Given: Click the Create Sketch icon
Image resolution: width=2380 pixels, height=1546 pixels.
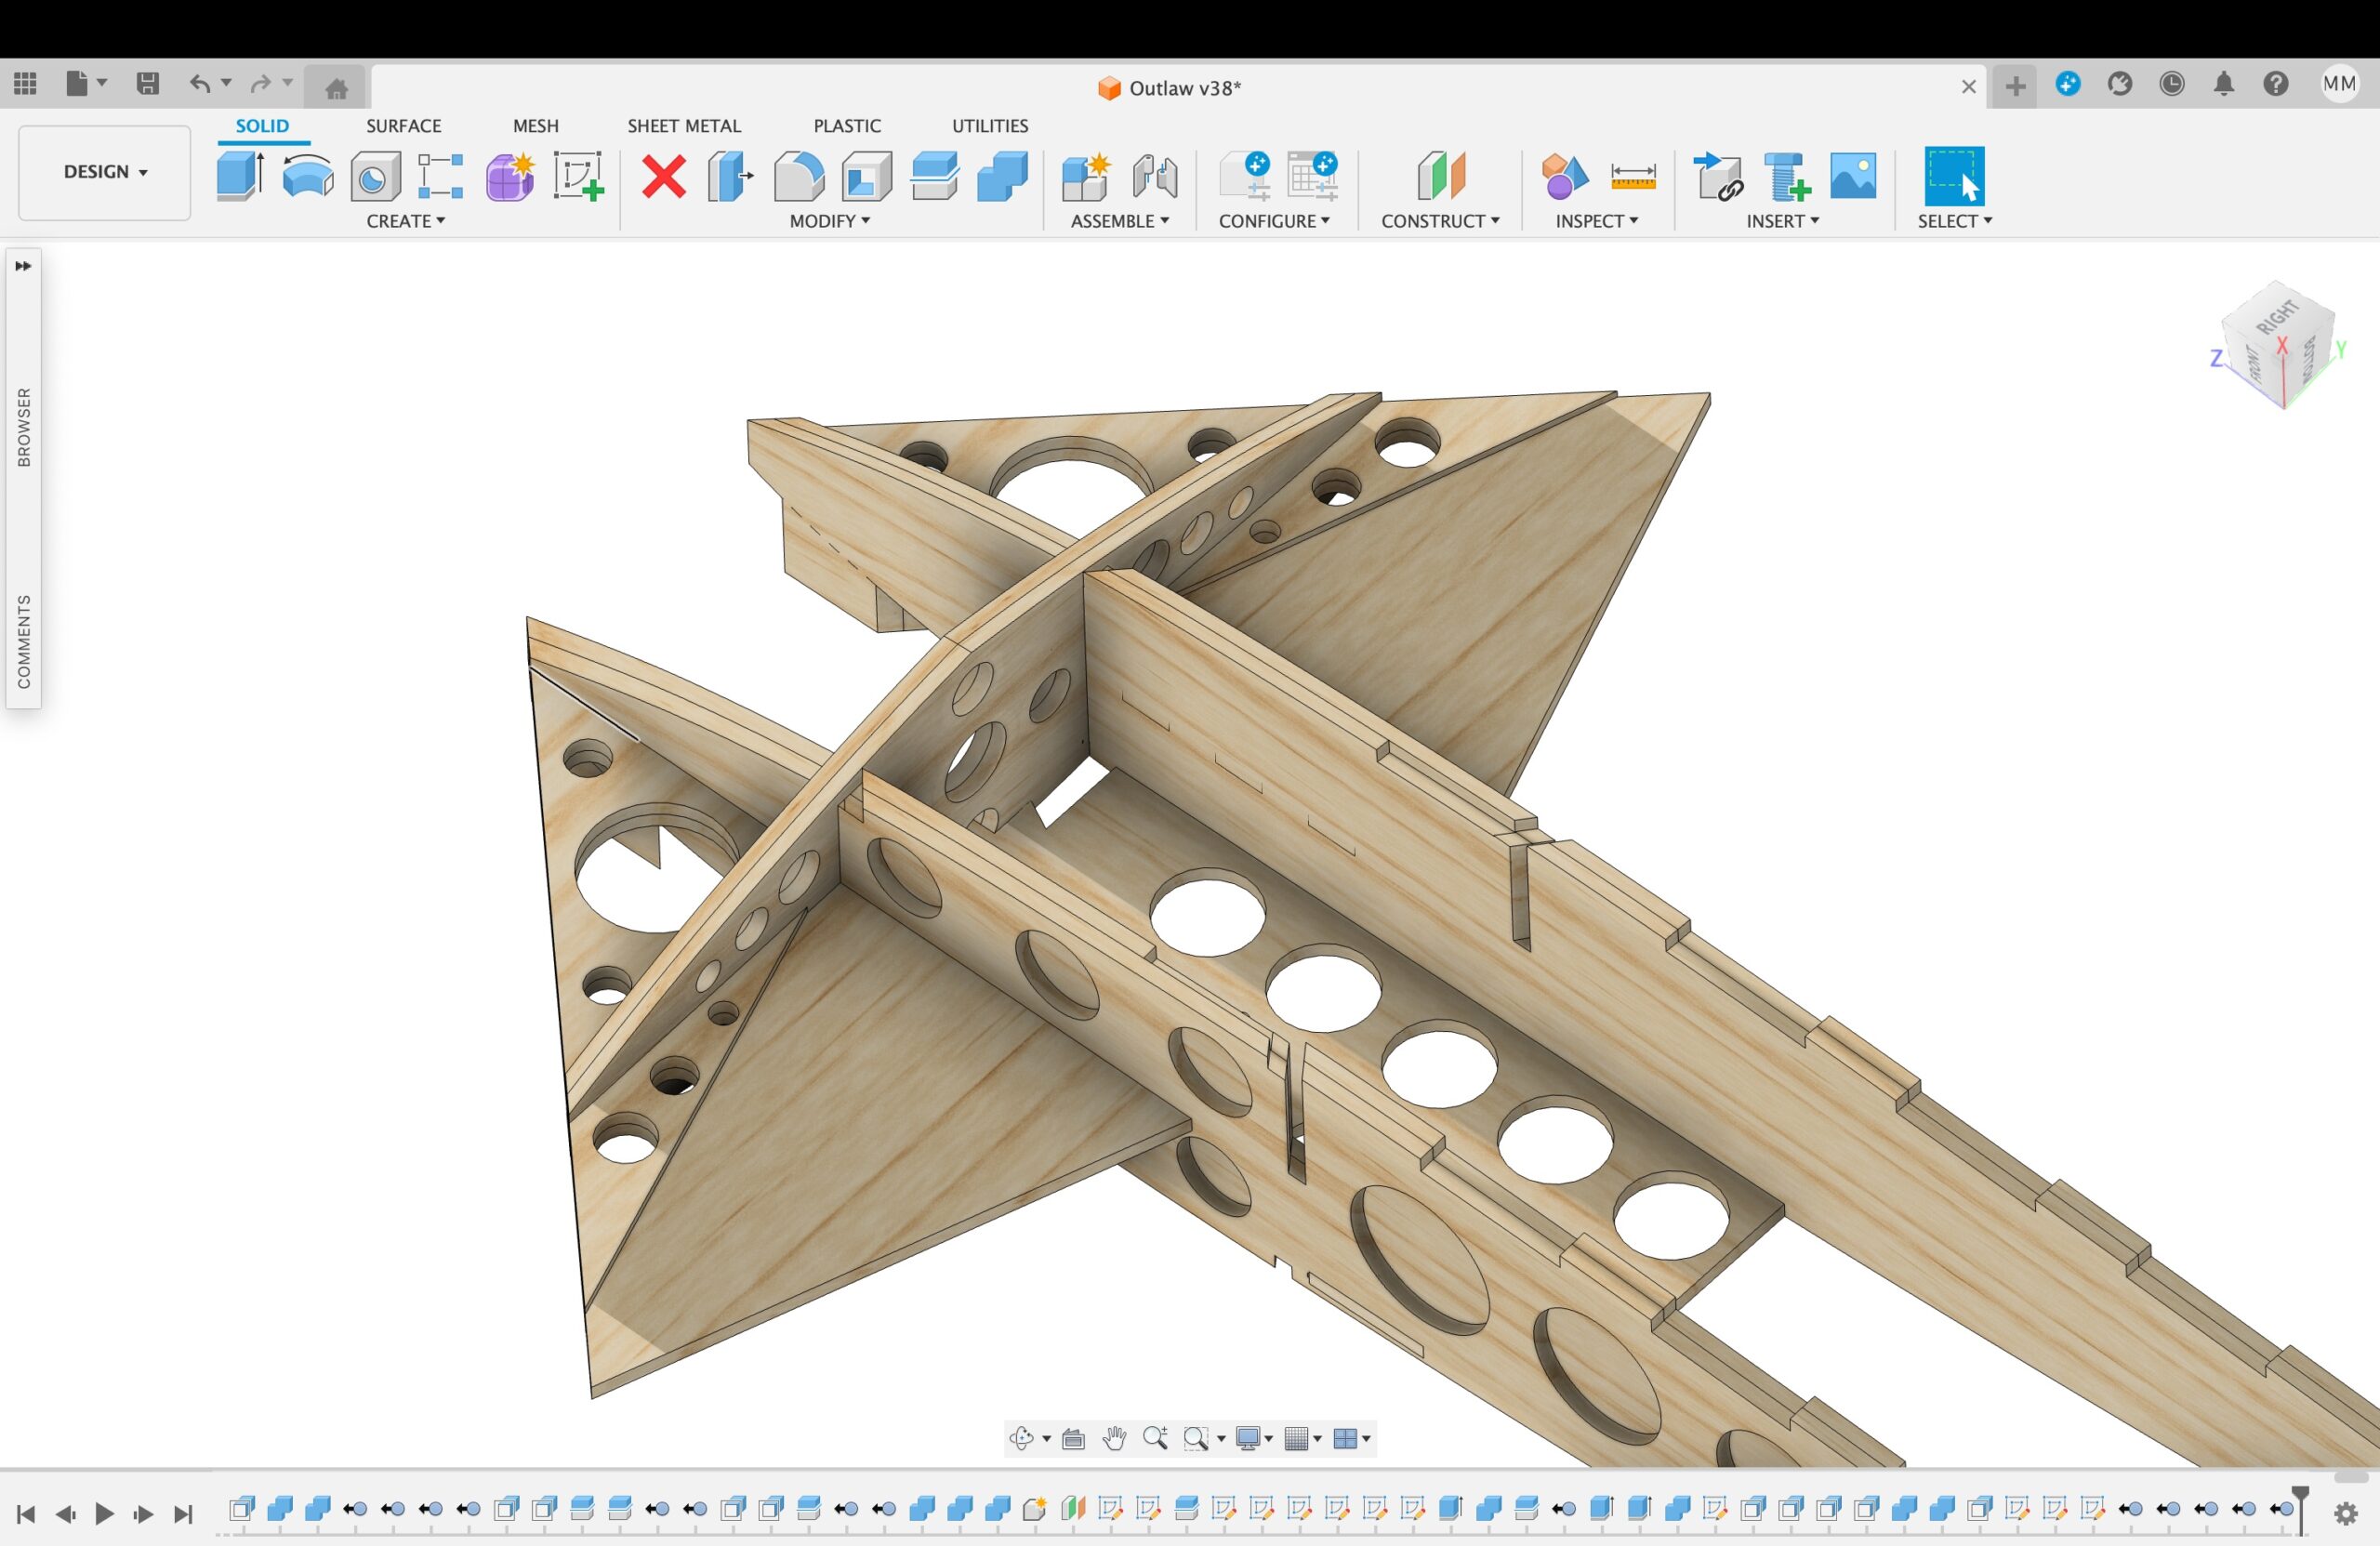Looking at the screenshot, I should pyautogui.click(x=578, y=176).
